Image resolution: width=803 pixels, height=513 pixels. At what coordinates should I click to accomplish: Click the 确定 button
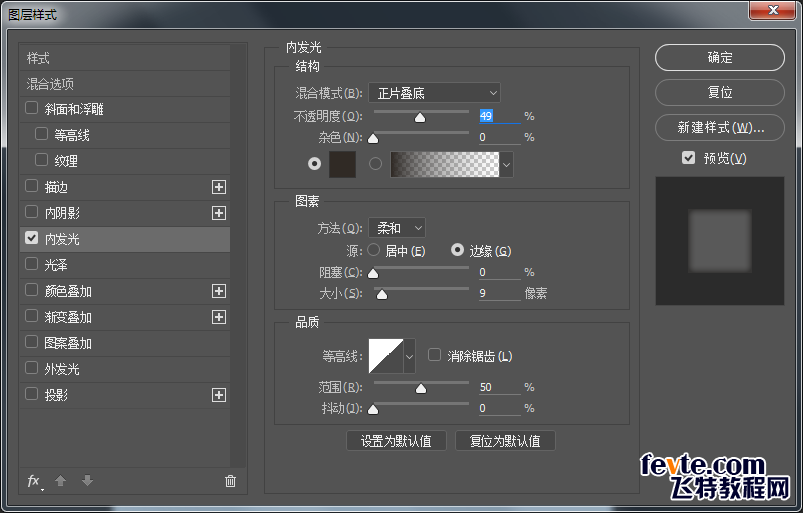[x=720, y=57]
